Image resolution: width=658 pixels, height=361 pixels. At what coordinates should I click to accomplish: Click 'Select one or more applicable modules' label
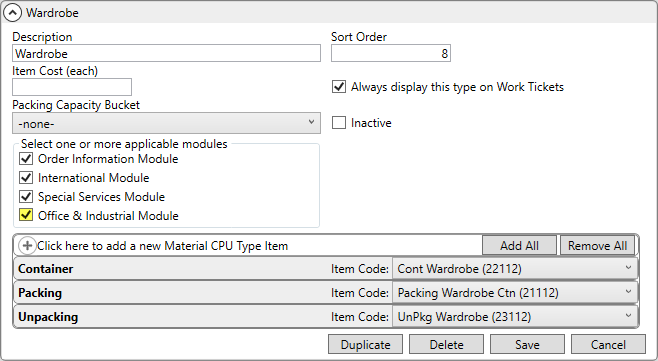click(x=124, y=144)
